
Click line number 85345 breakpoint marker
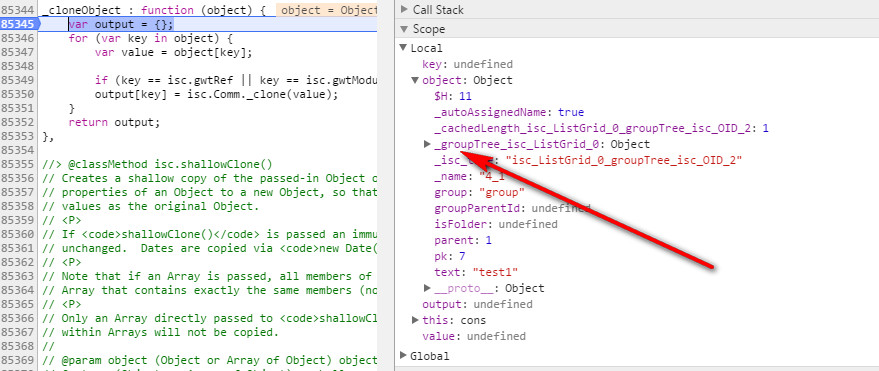19,24
